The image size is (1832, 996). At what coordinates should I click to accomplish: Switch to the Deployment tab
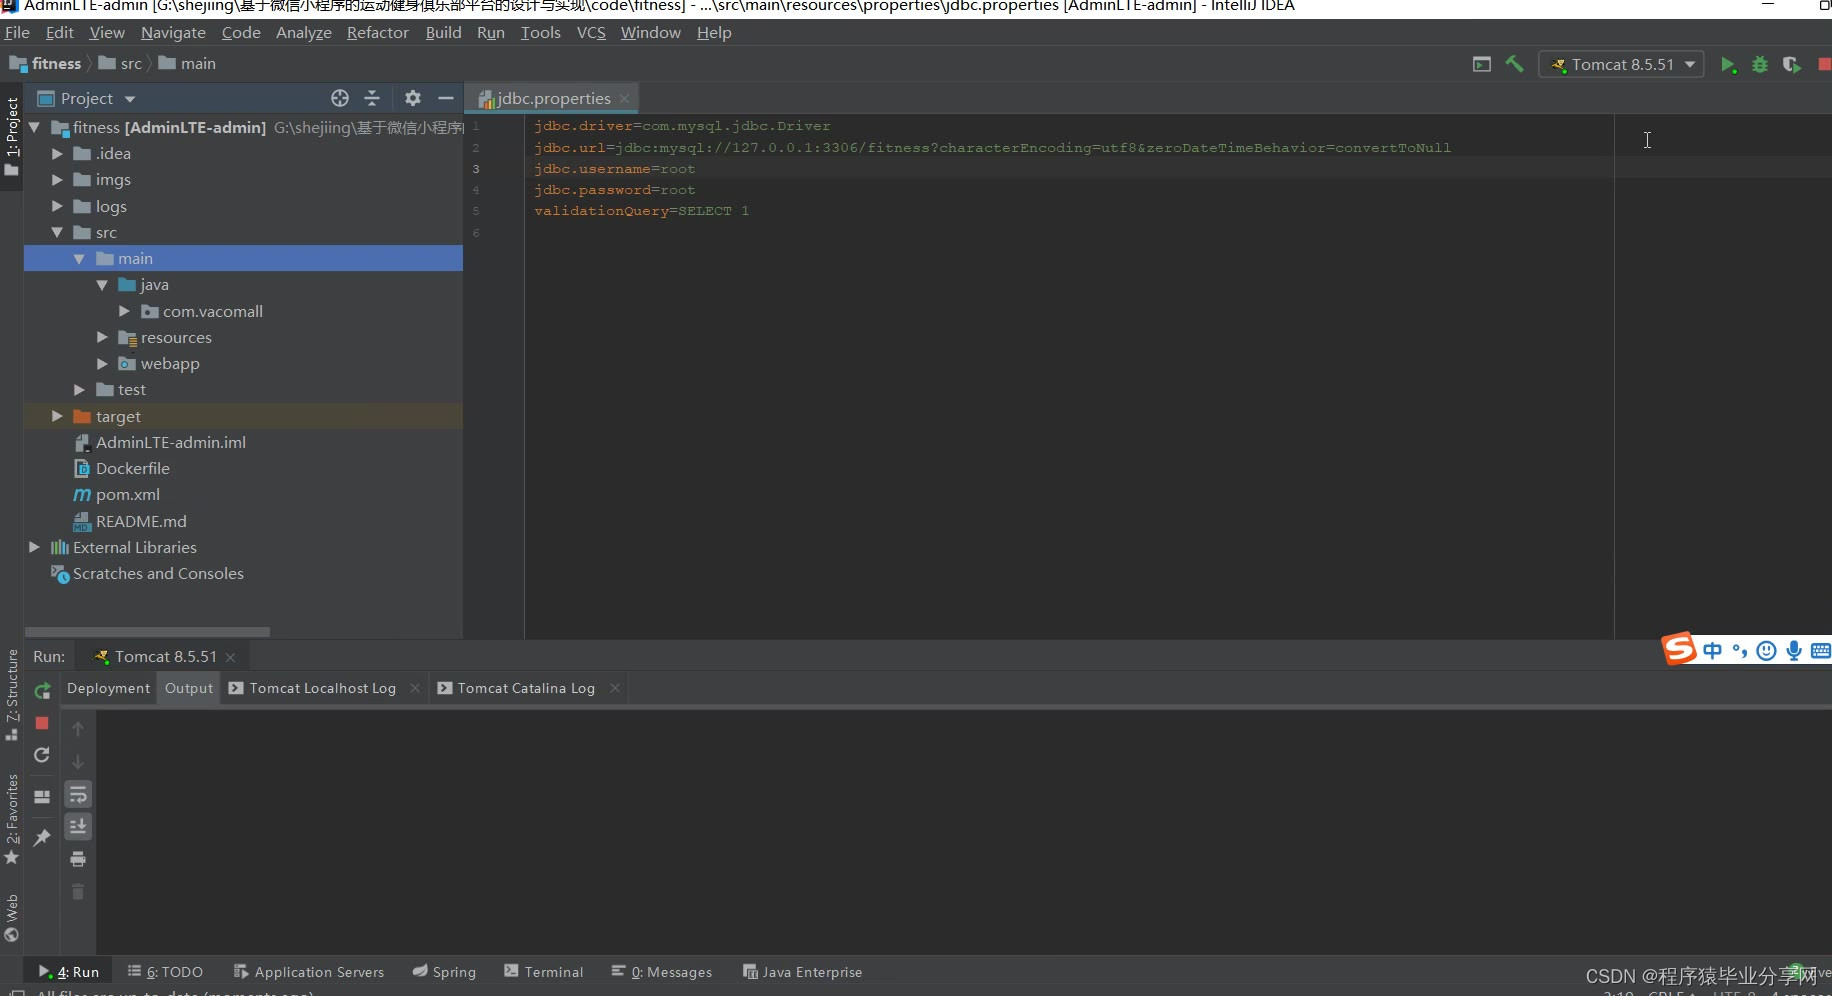click(108, 688)
